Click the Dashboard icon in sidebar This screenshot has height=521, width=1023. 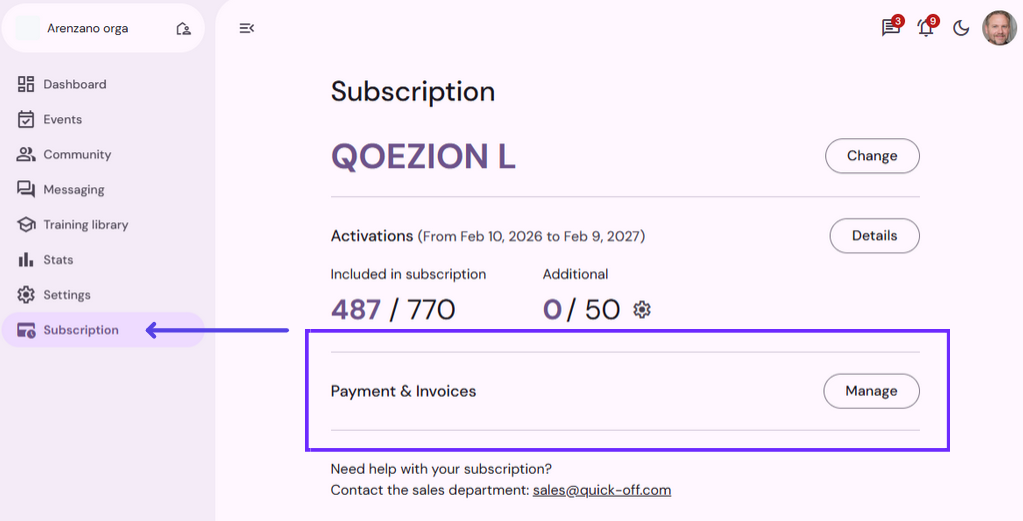26,84
